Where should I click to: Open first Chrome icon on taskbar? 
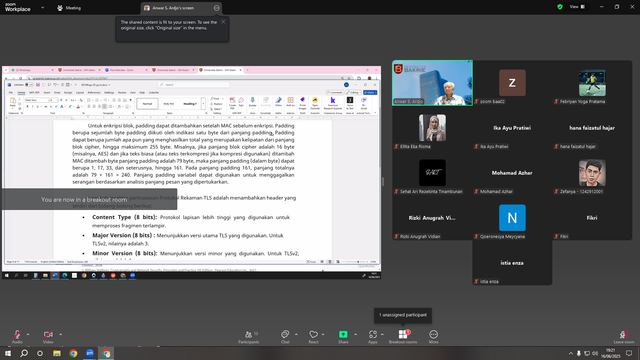coord(73,353)
